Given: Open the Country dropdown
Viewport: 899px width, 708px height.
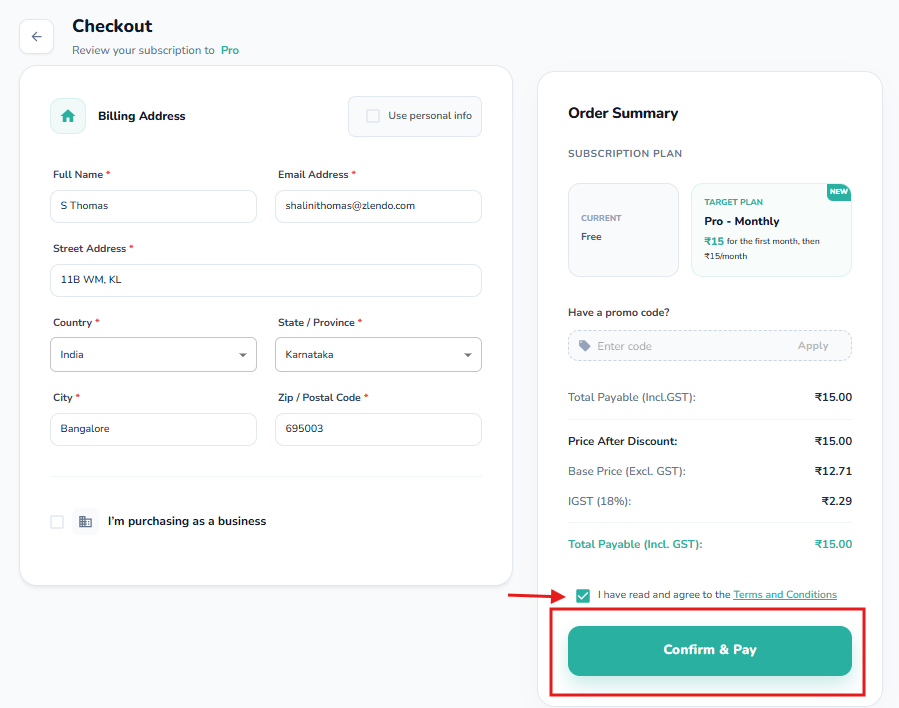Looking at the screenshot, I should click(x=153, y=354).
